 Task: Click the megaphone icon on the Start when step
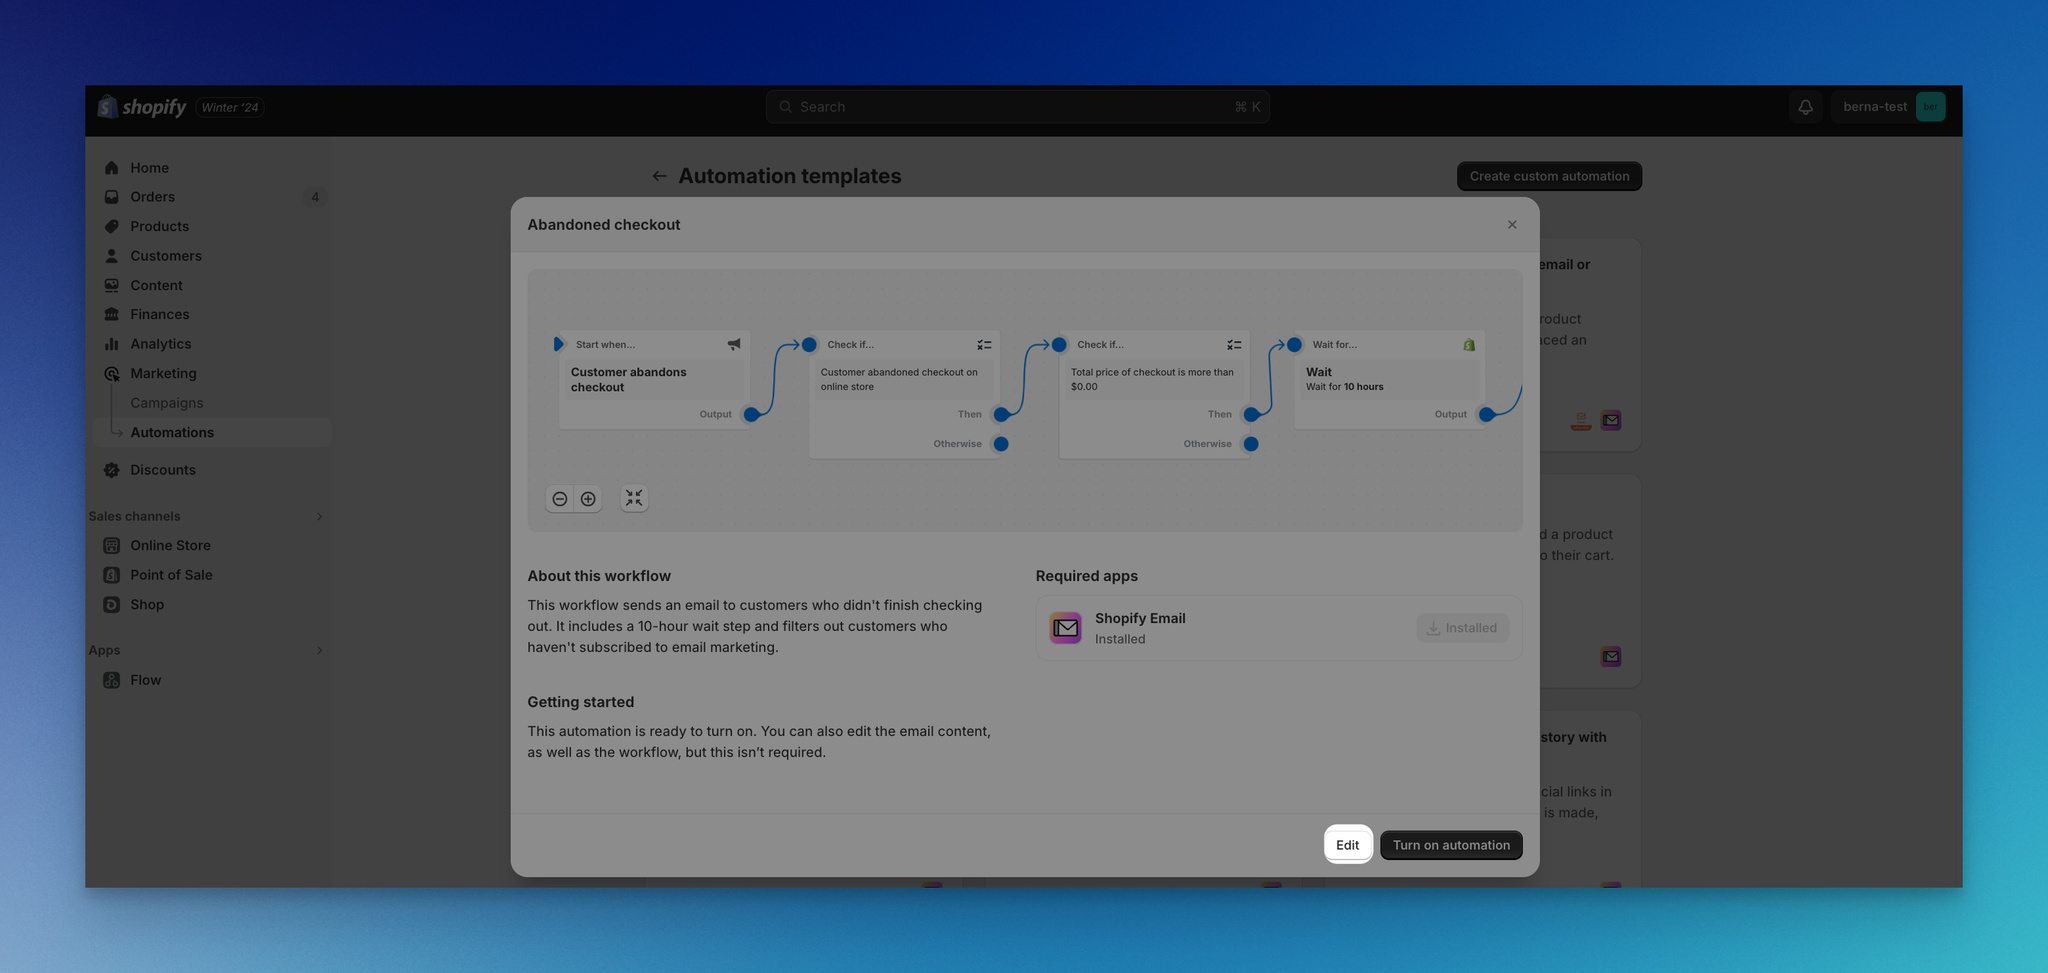(734, 344)
